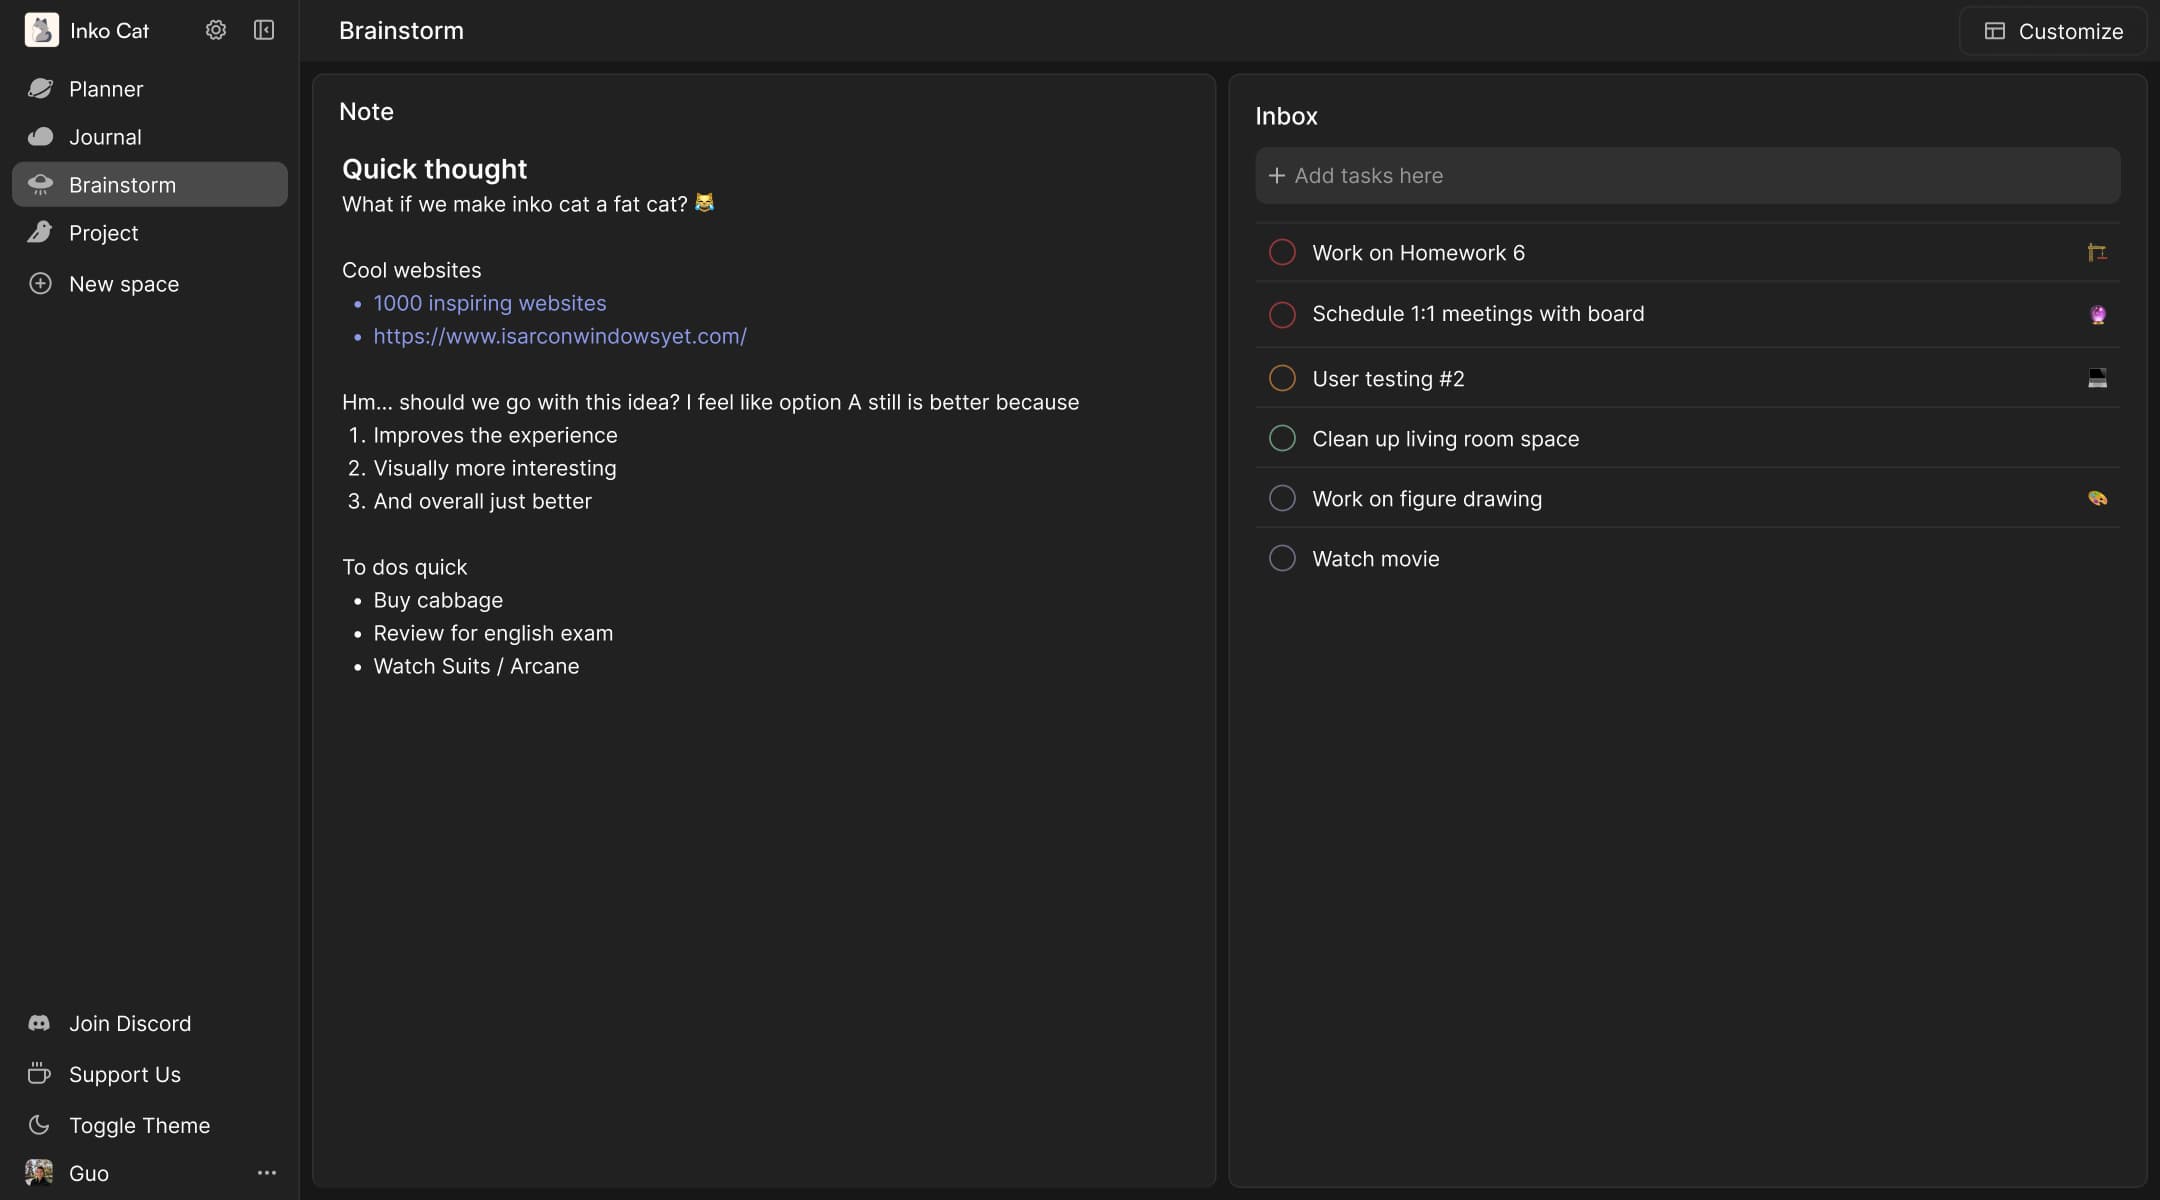The height and width of the screenshot is (1200, 2160).
Task: Toggle Theme with the moon button
Action: tap(39, 1125)
